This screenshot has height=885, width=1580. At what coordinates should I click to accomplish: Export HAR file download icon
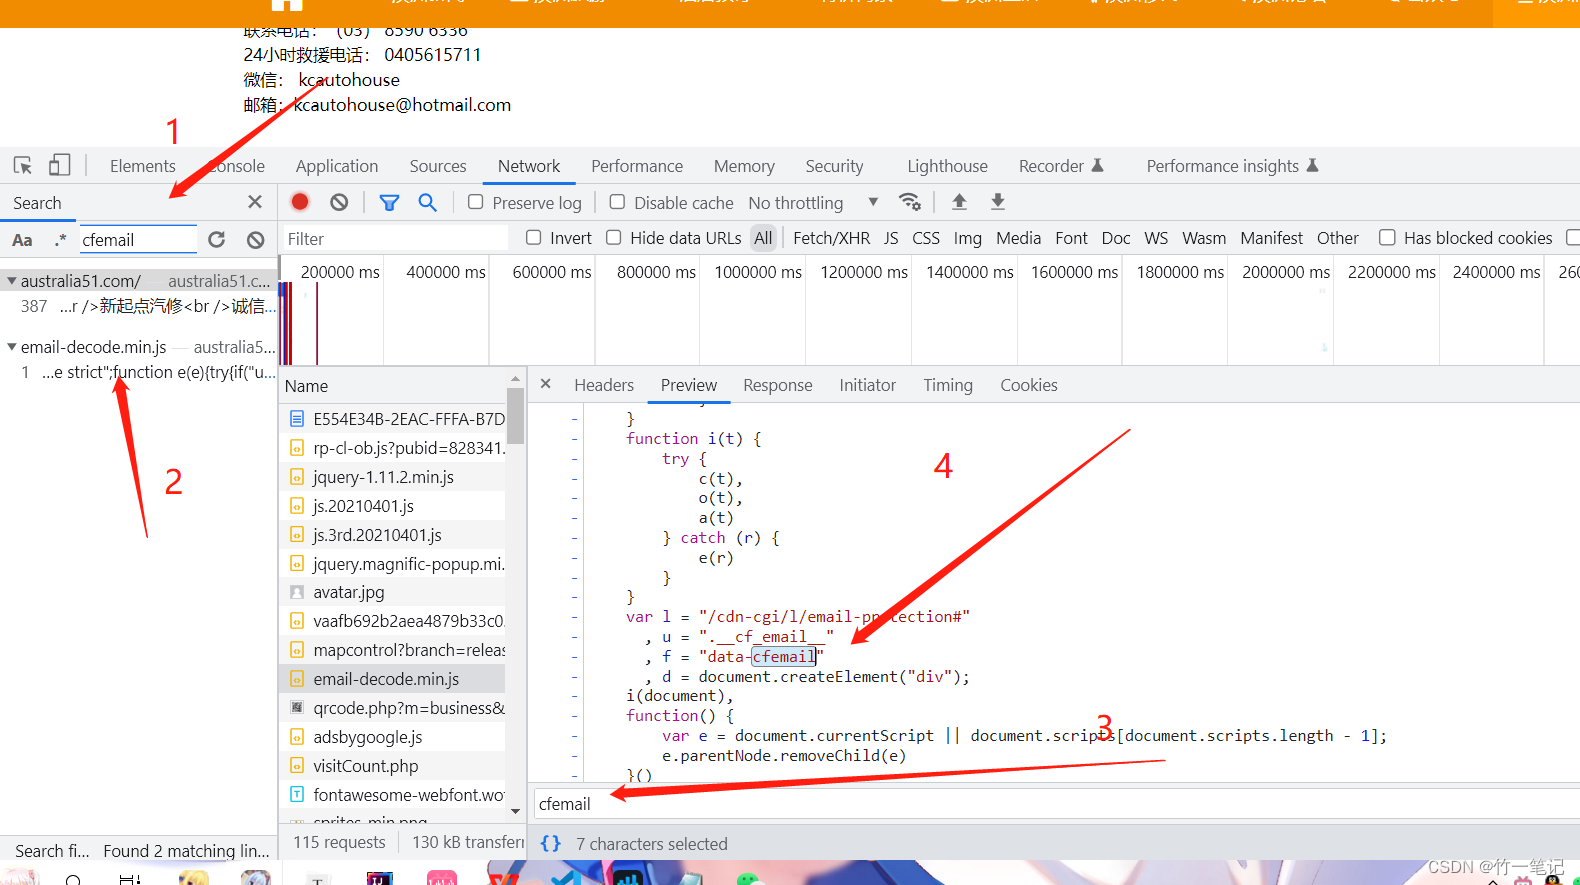point(997,202)
